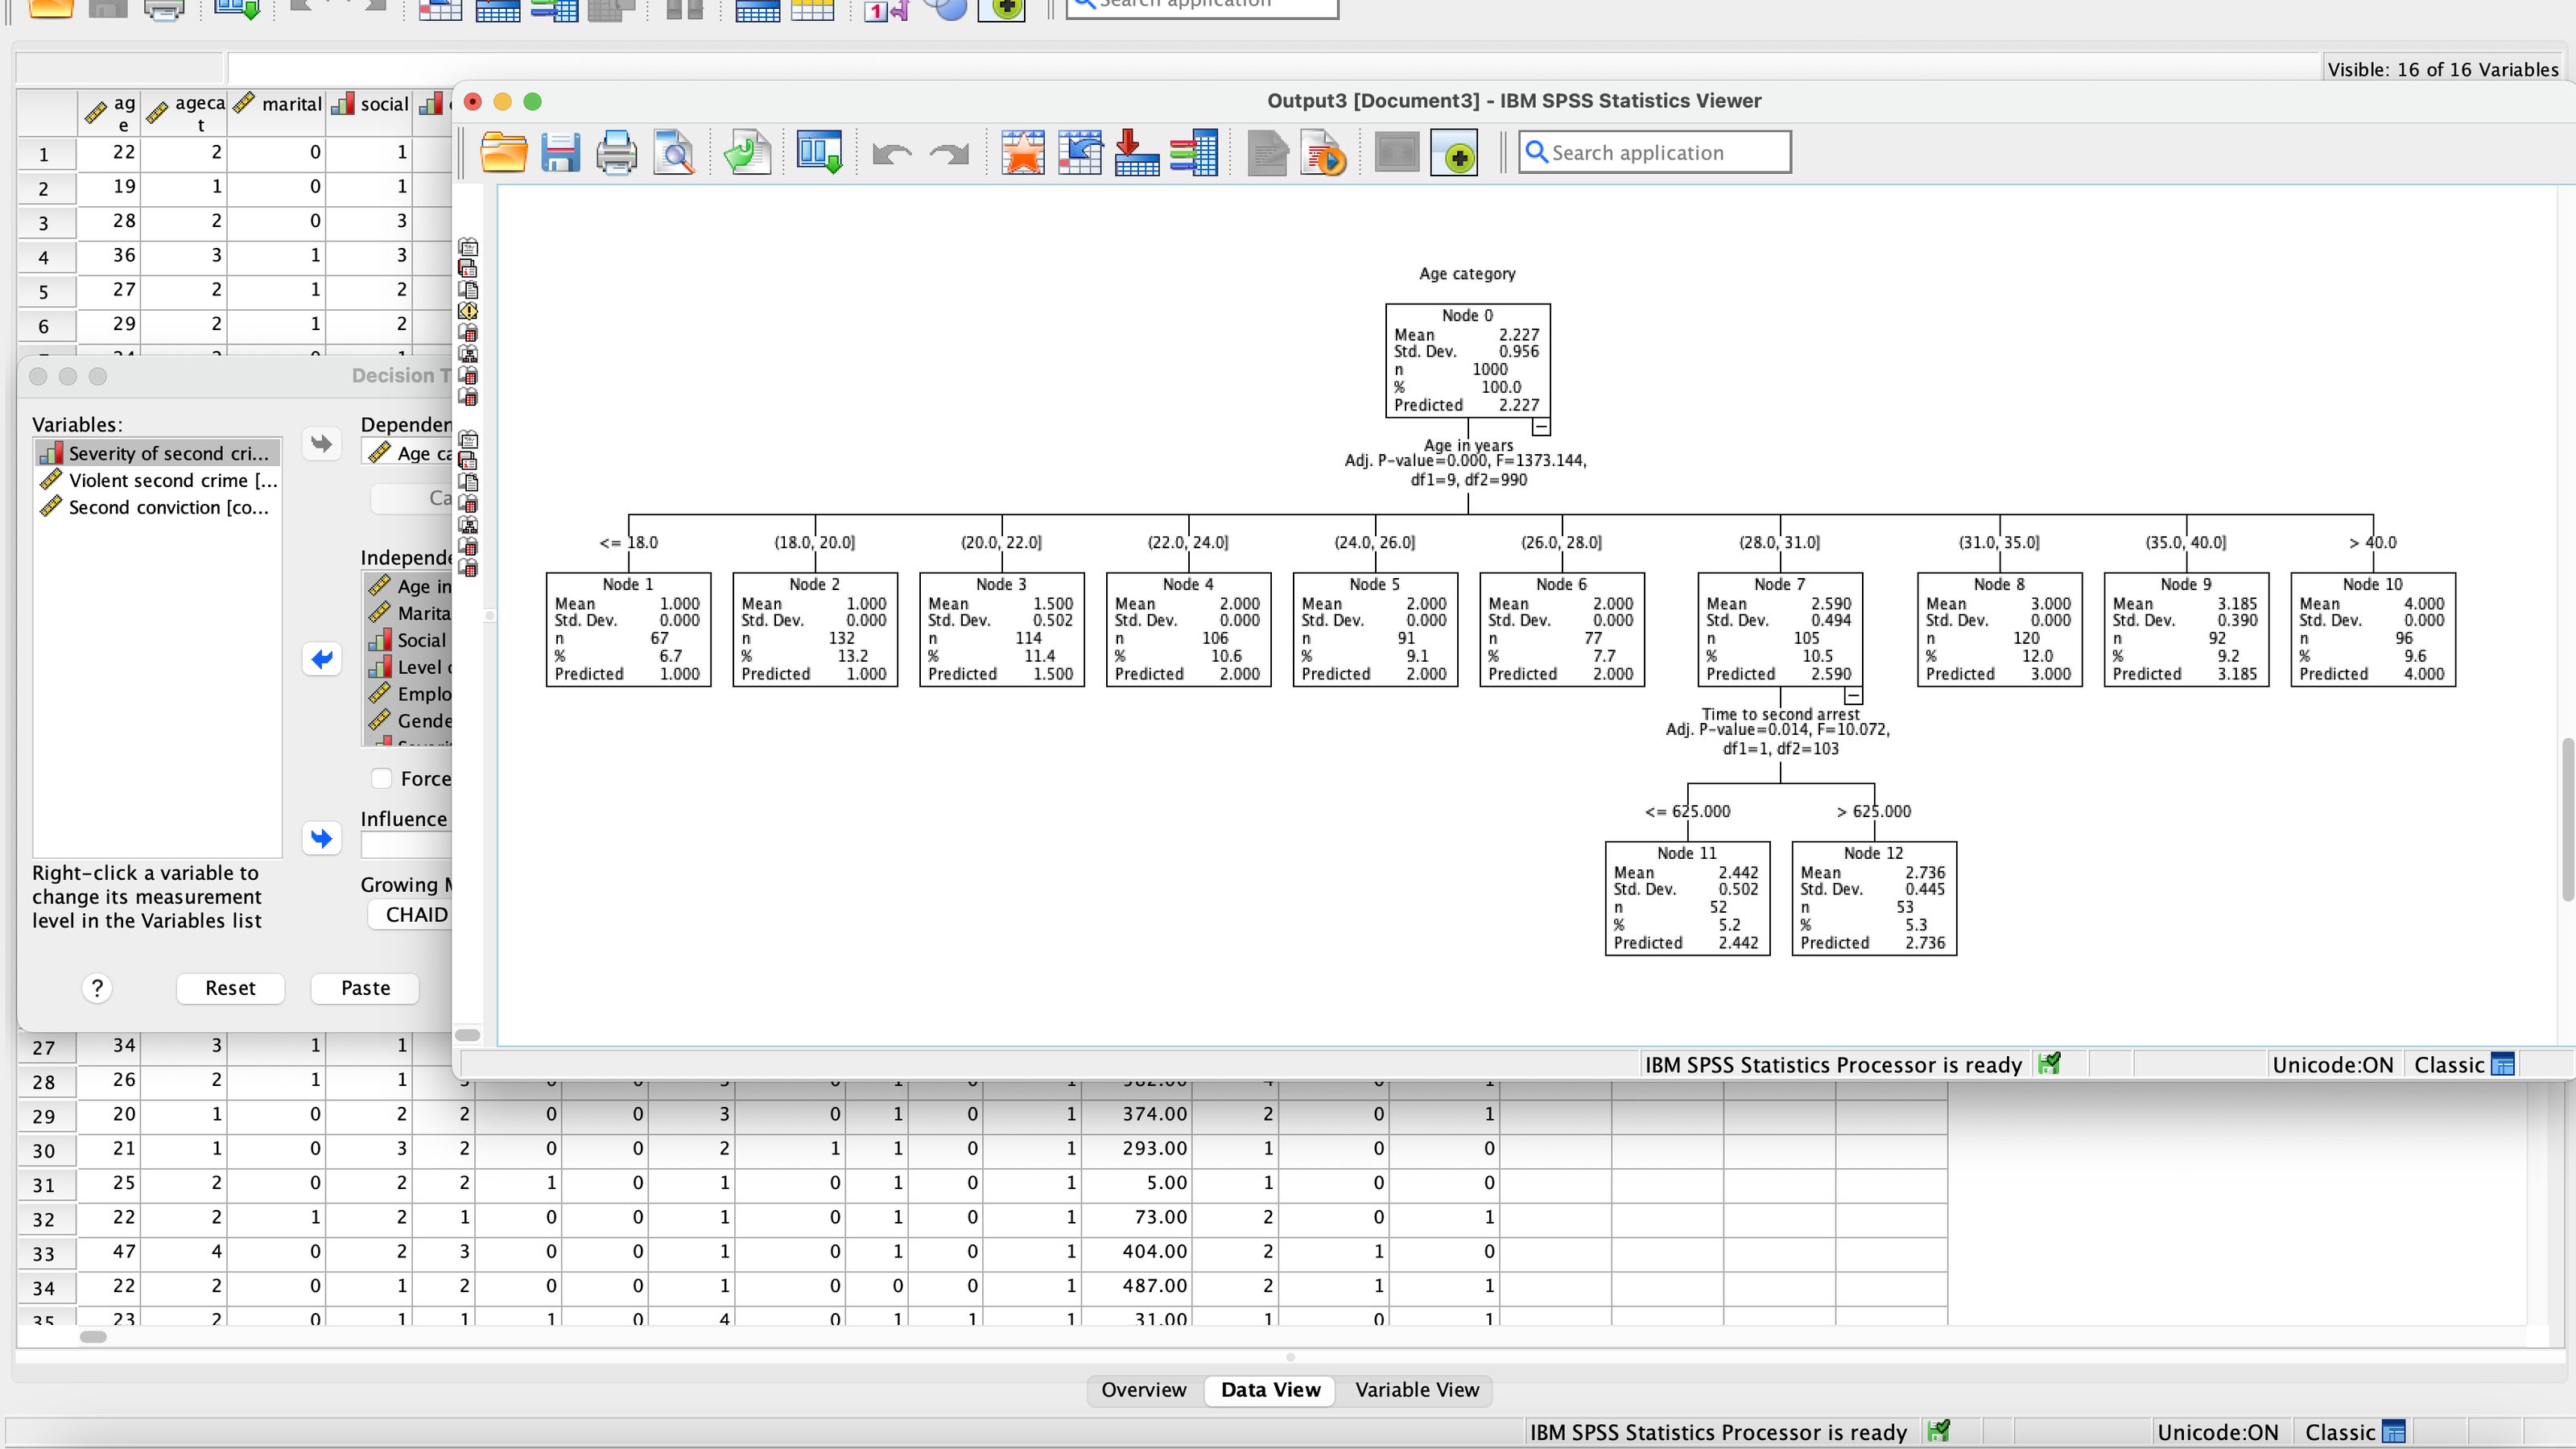Print the output using the Viewer printer icon
Image resolution: width=2576 pixels, height=1449 pixels.
tap(616, 153)
